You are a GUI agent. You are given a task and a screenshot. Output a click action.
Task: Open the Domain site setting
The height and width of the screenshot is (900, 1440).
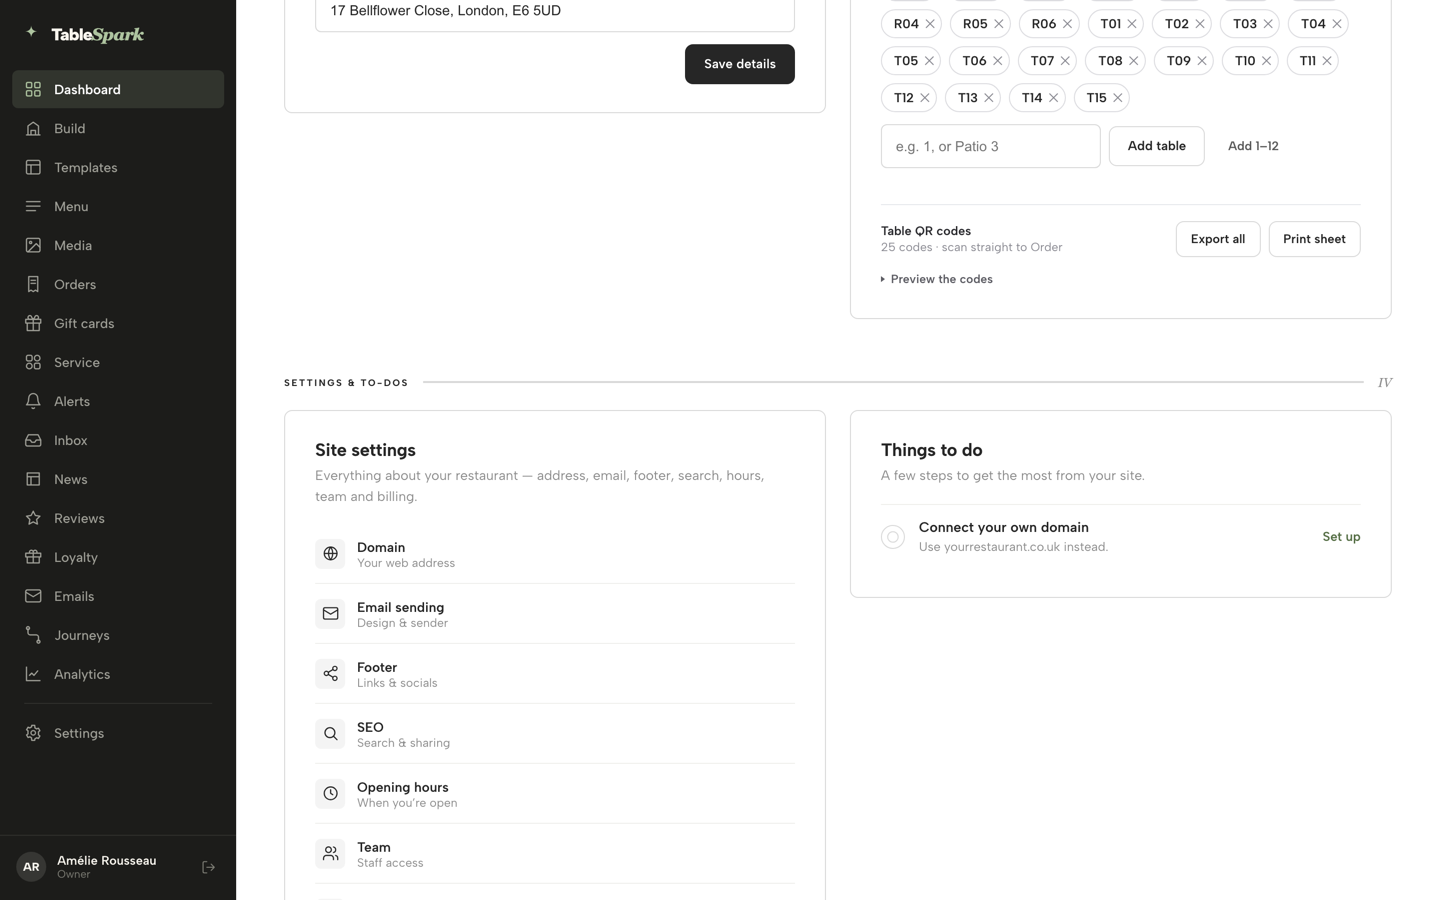coord(555,554)
